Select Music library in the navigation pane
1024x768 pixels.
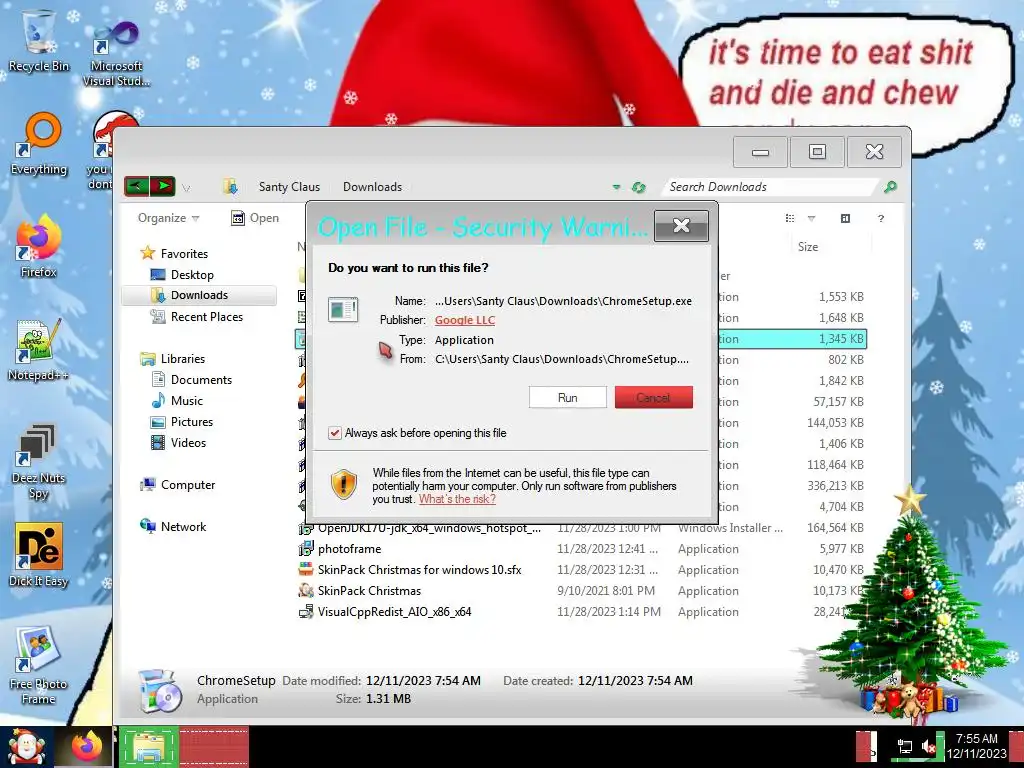click(x=177, y=400)
